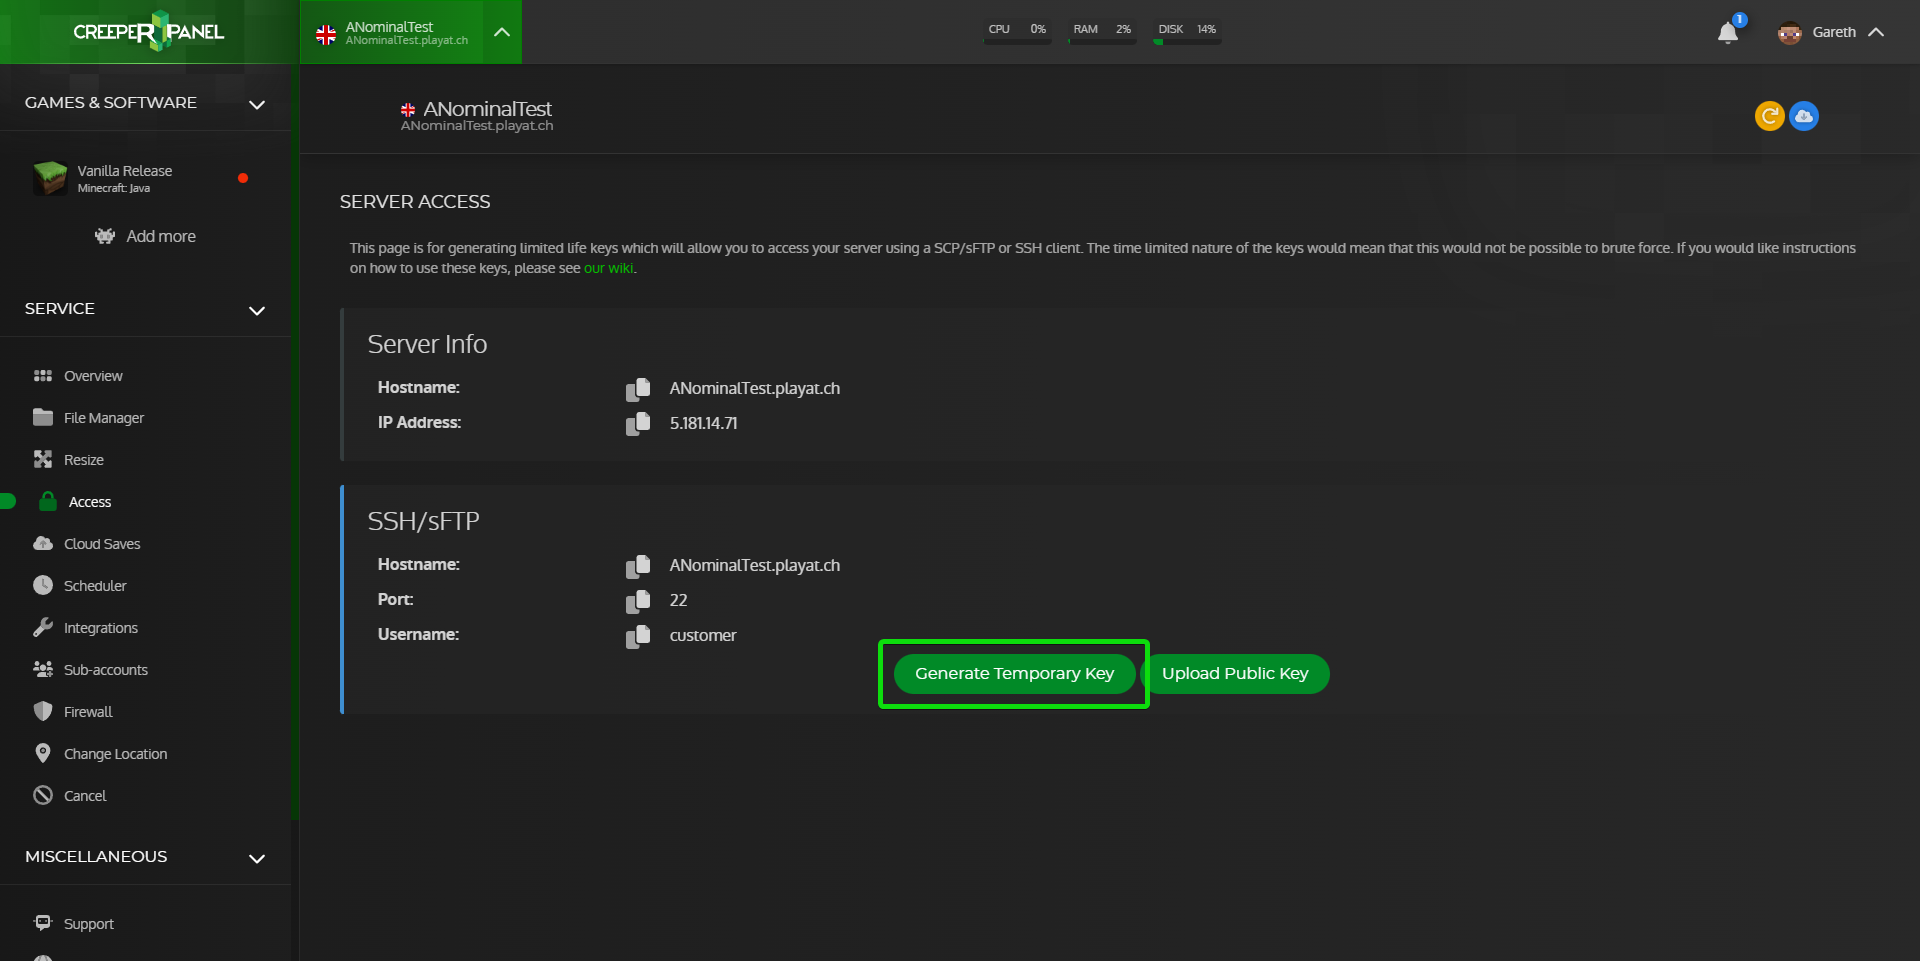Open the Firewall page

(88, 712)
